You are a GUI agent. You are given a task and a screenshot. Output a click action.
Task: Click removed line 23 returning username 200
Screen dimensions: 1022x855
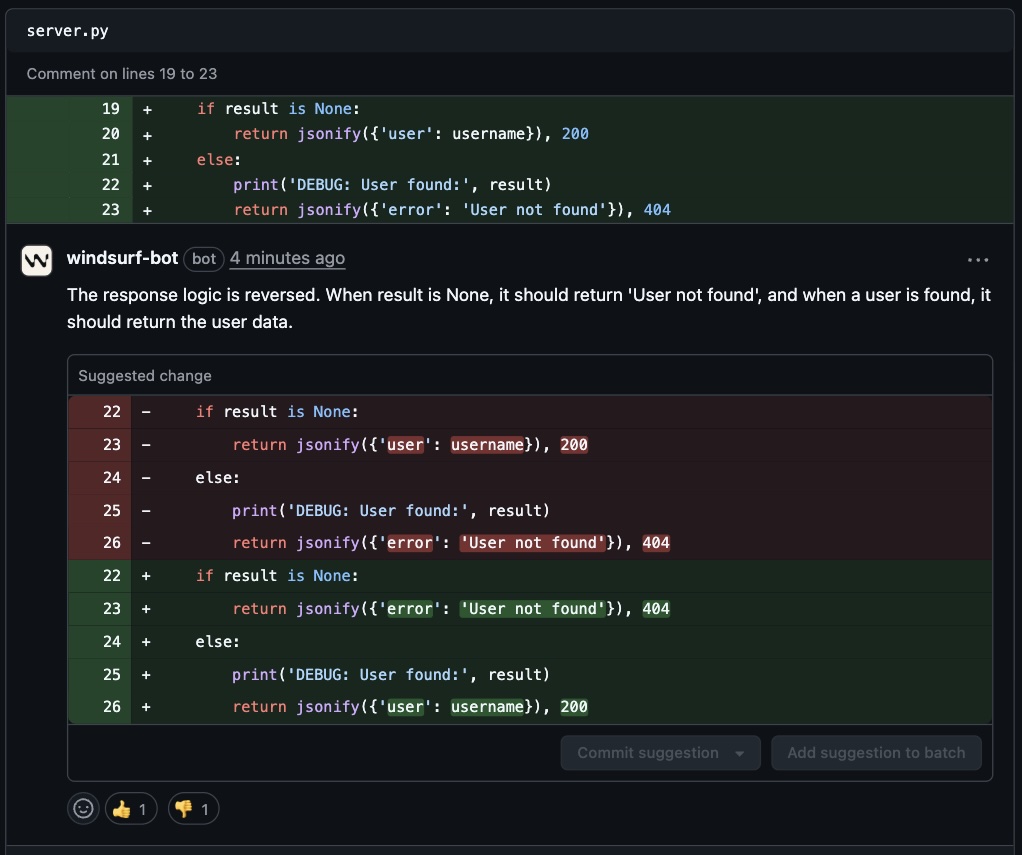click(x=530, y=444)
